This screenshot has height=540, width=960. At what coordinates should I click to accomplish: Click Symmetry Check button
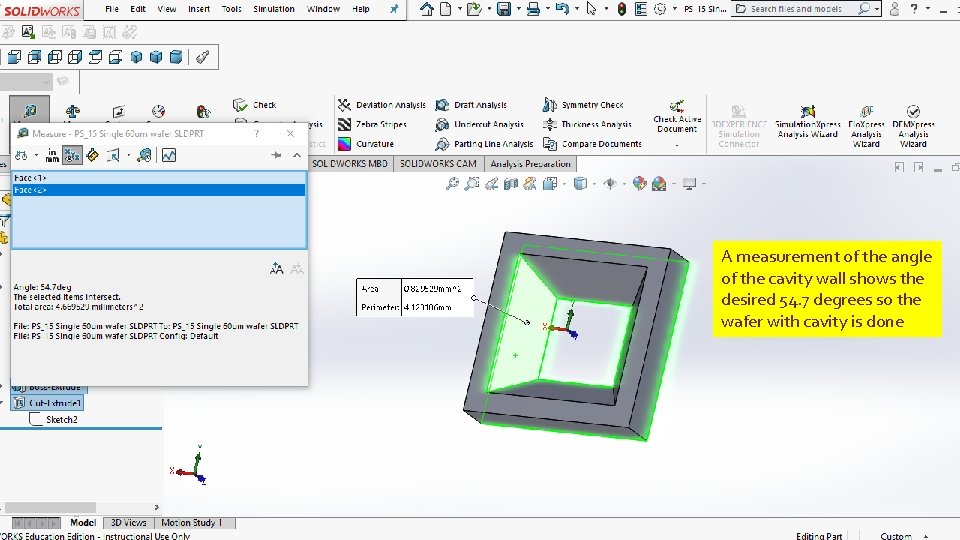[x=583, y=105]
